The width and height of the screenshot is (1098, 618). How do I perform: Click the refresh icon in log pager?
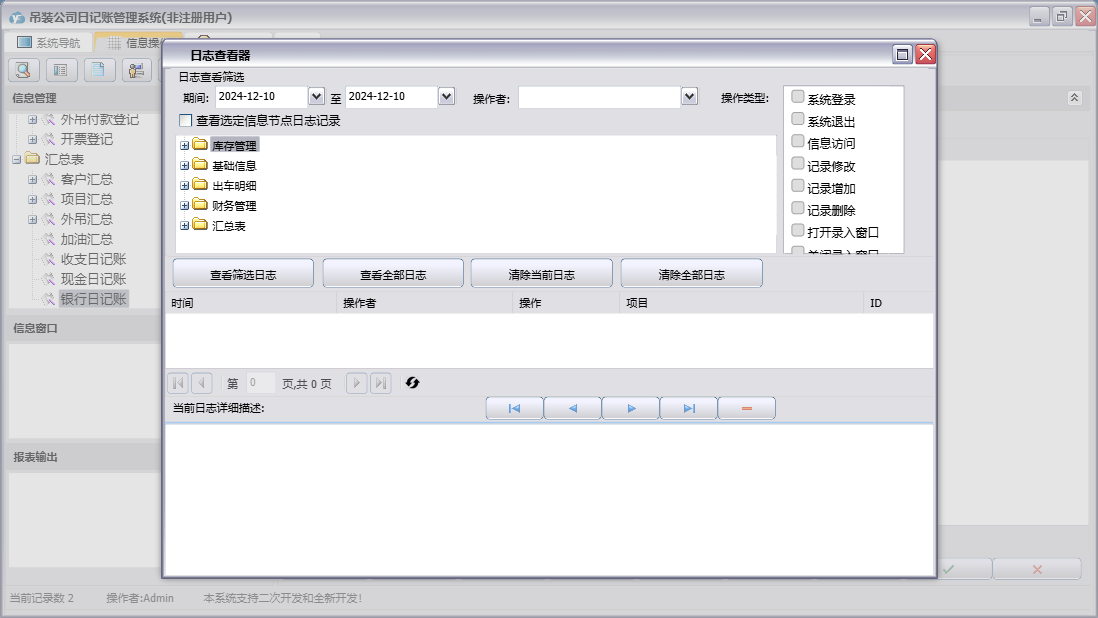[412, 383]
